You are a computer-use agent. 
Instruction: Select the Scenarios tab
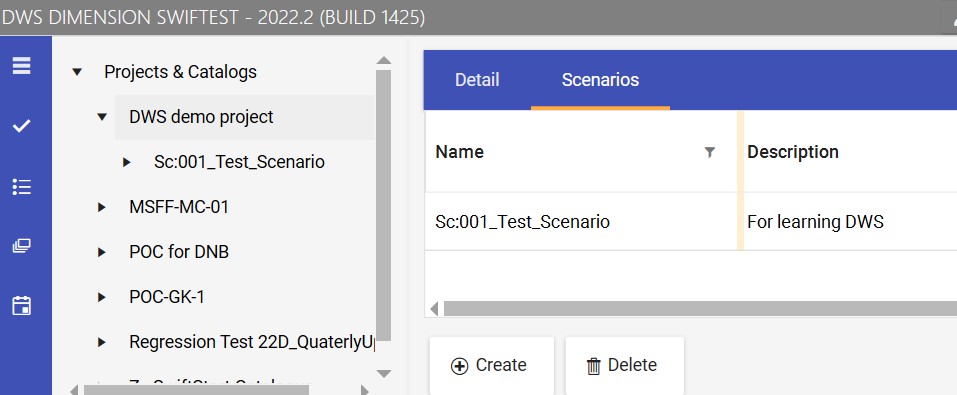pyautogui.click(x=601, y=79)
